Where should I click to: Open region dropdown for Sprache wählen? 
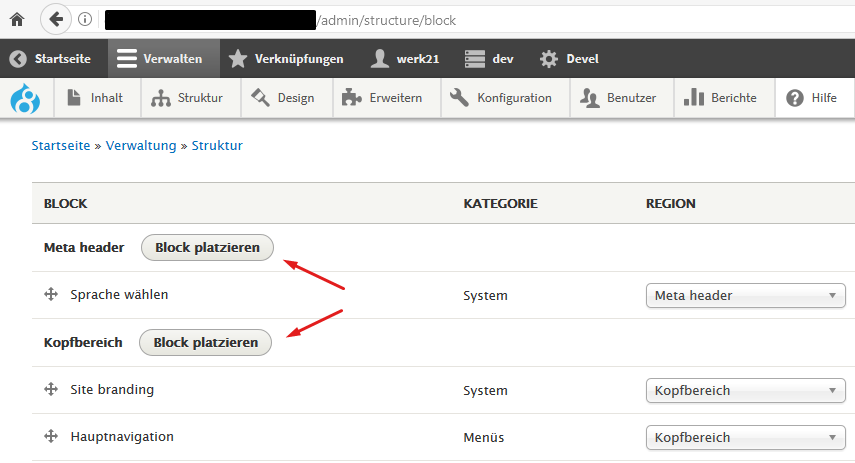[745, 295]
